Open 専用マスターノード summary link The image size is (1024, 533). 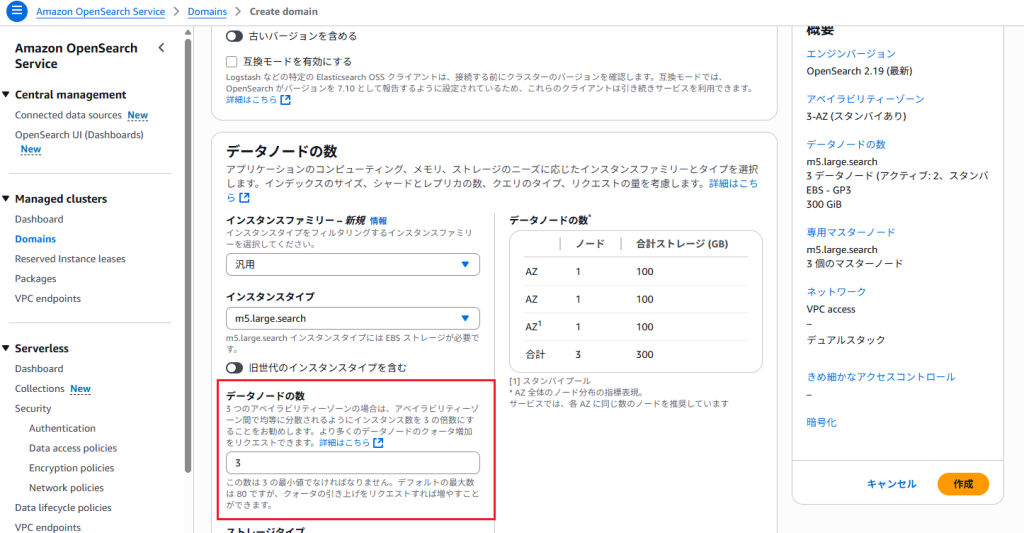coord(850,233)
